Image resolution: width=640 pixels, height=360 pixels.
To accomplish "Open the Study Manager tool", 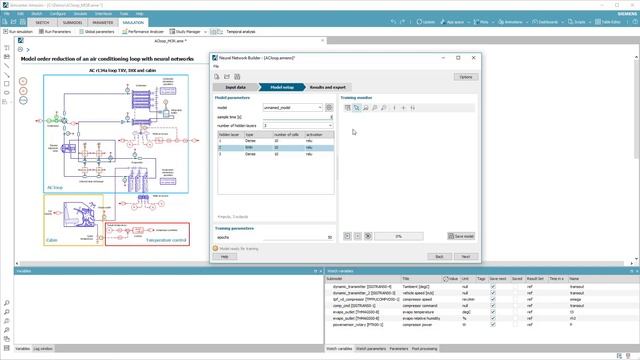I will (x=185, y=31).
